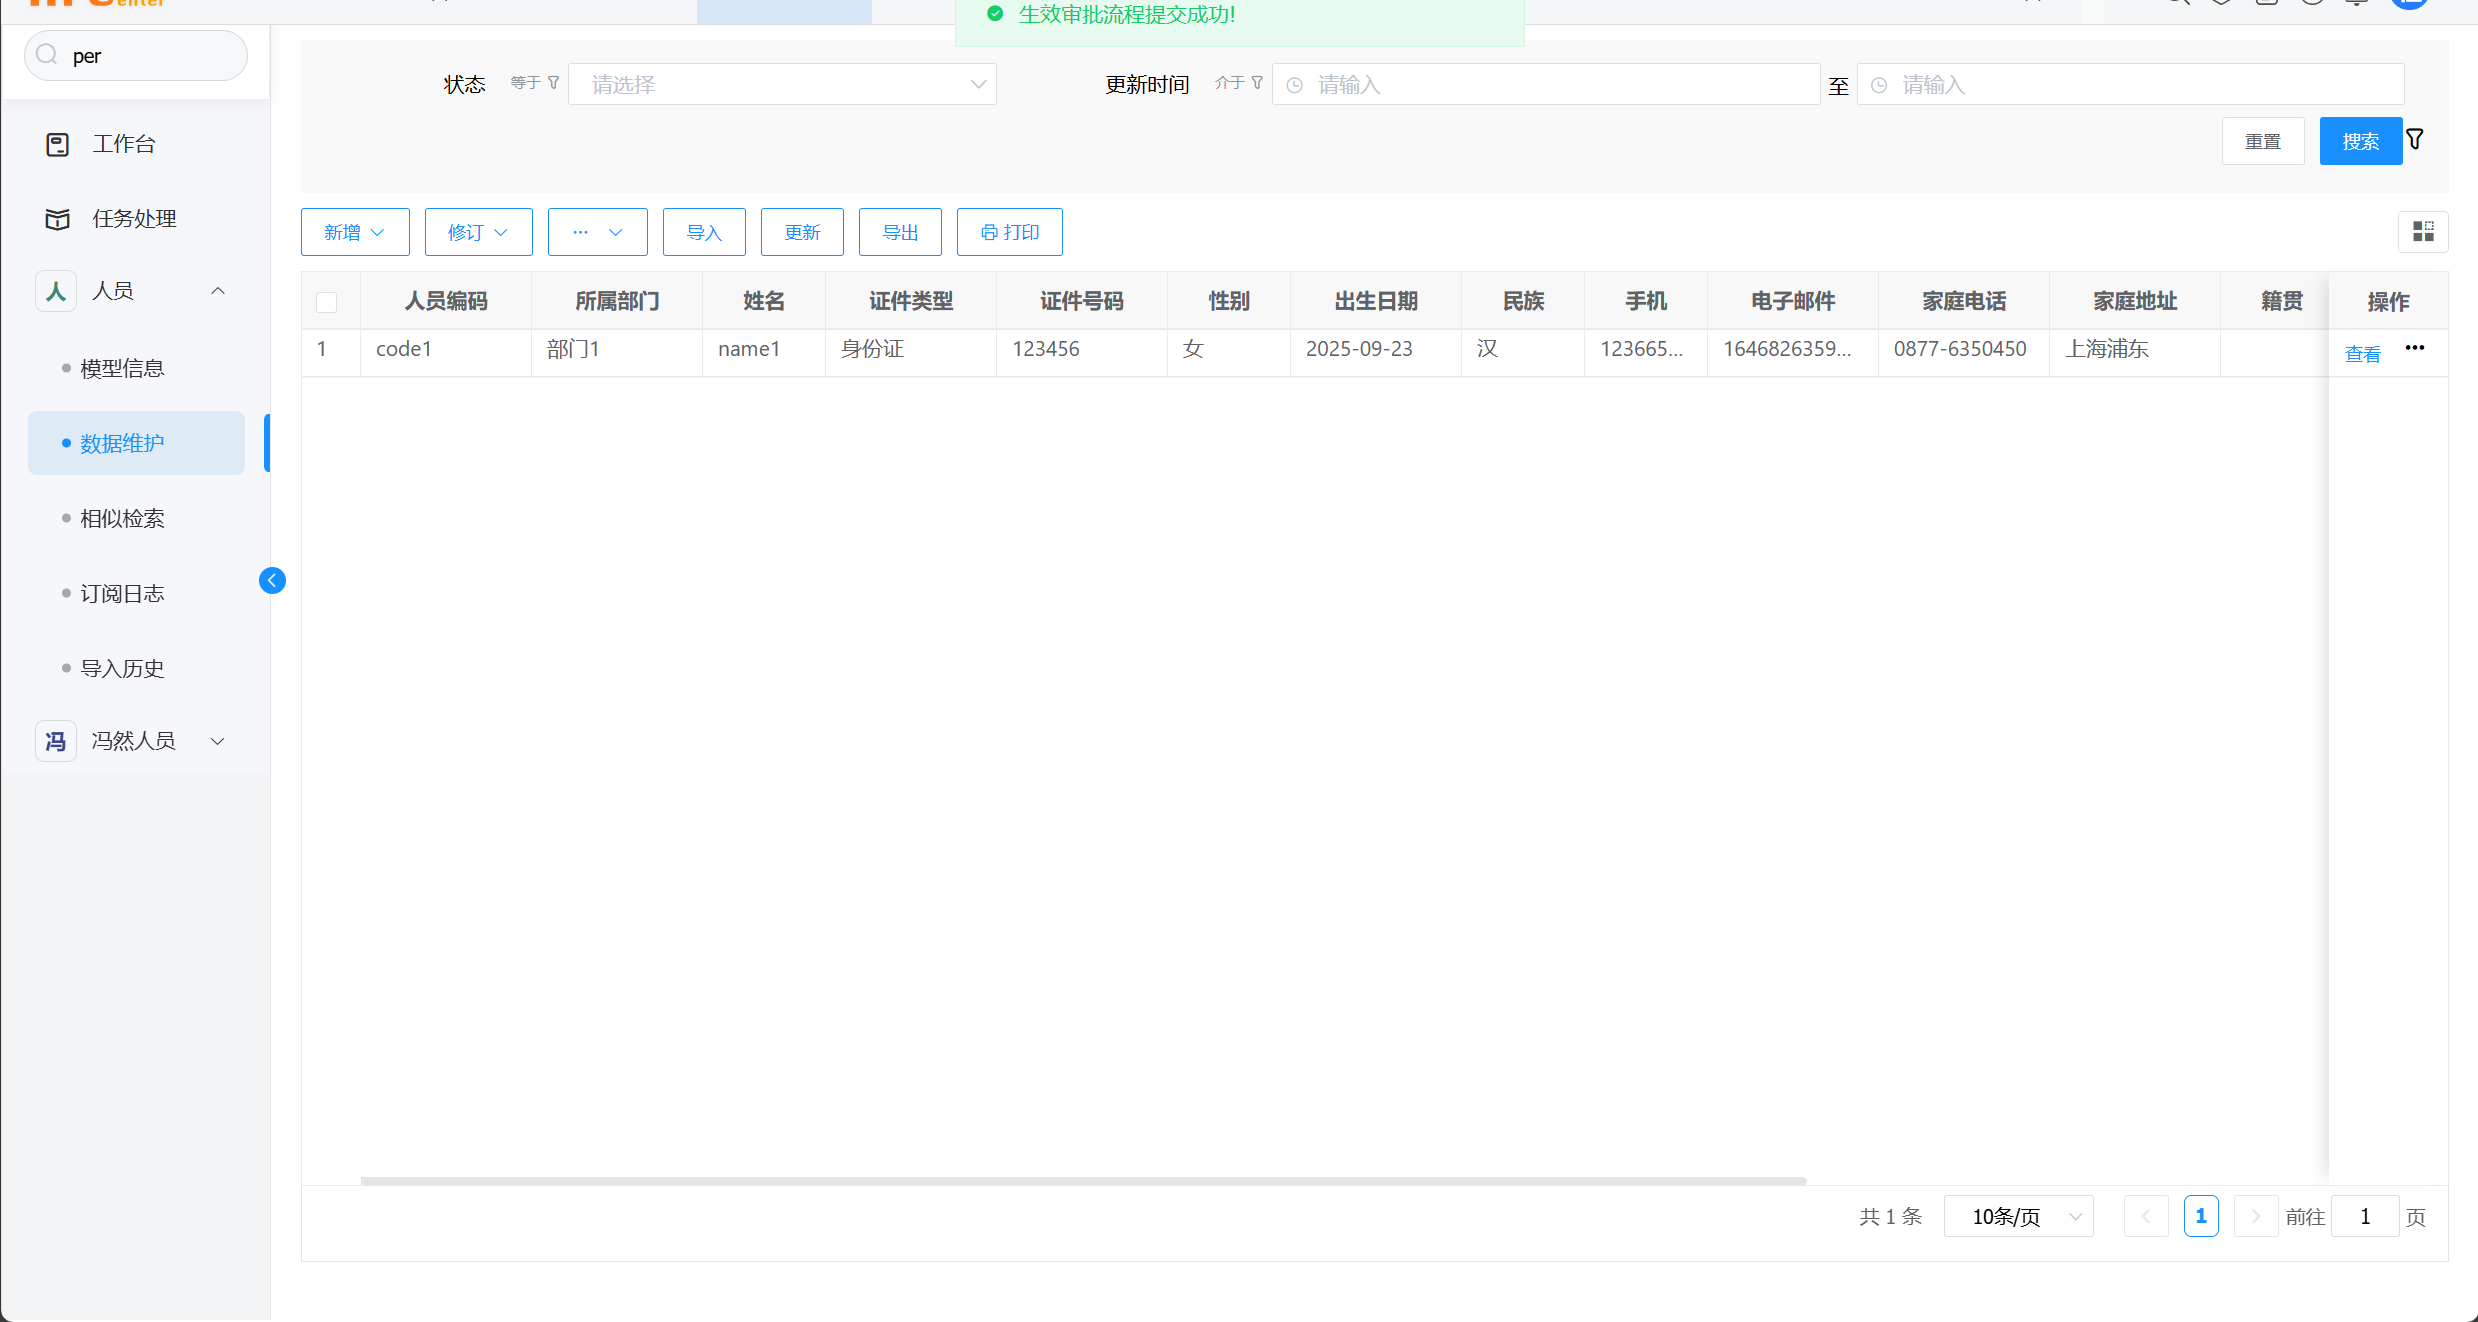This screenshot has width=2478, height=1322.
Task: Click the 查看 link in row 1
Action: pos(2362,354)
